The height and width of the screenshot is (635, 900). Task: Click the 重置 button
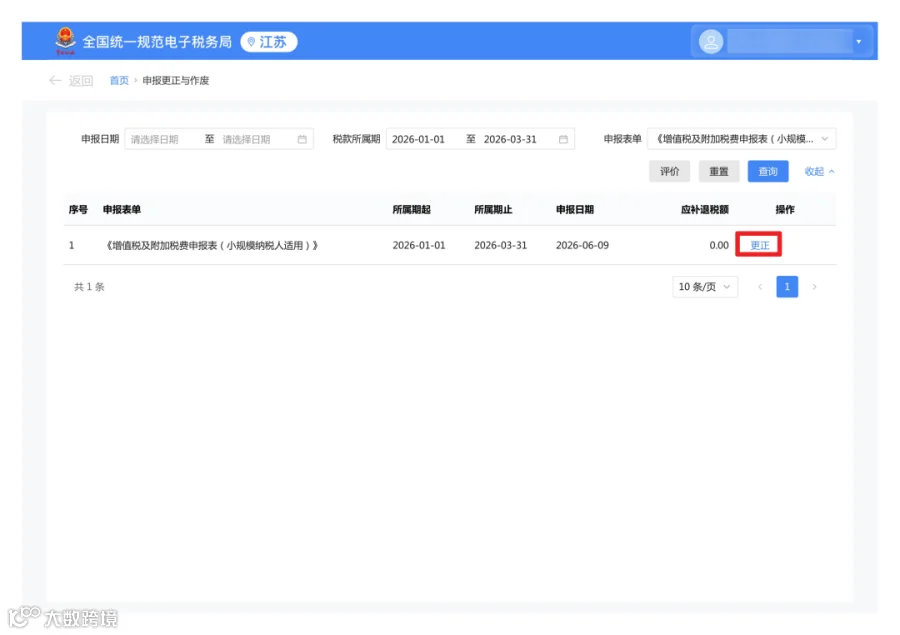[x=719, y=172]
